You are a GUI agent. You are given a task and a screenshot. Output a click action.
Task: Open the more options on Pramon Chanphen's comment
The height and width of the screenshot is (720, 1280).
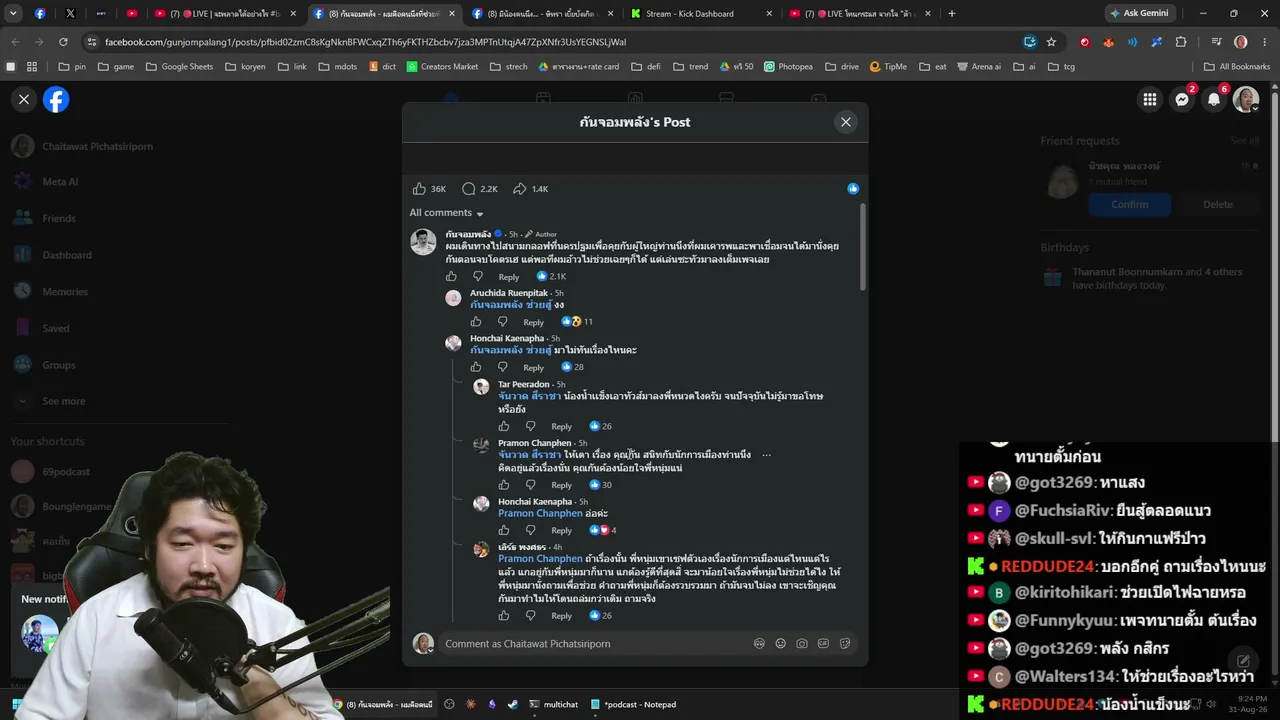(767, 455)
